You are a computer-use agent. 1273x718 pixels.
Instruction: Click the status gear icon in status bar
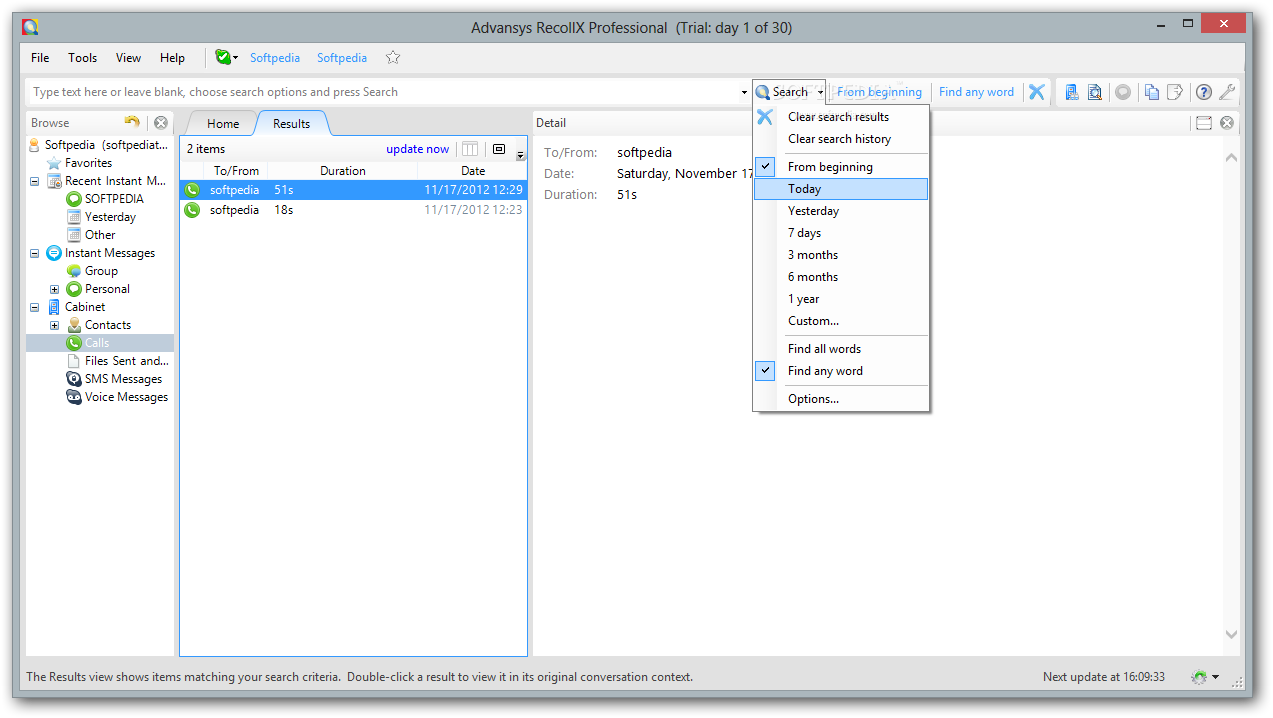click(1198, 677)
